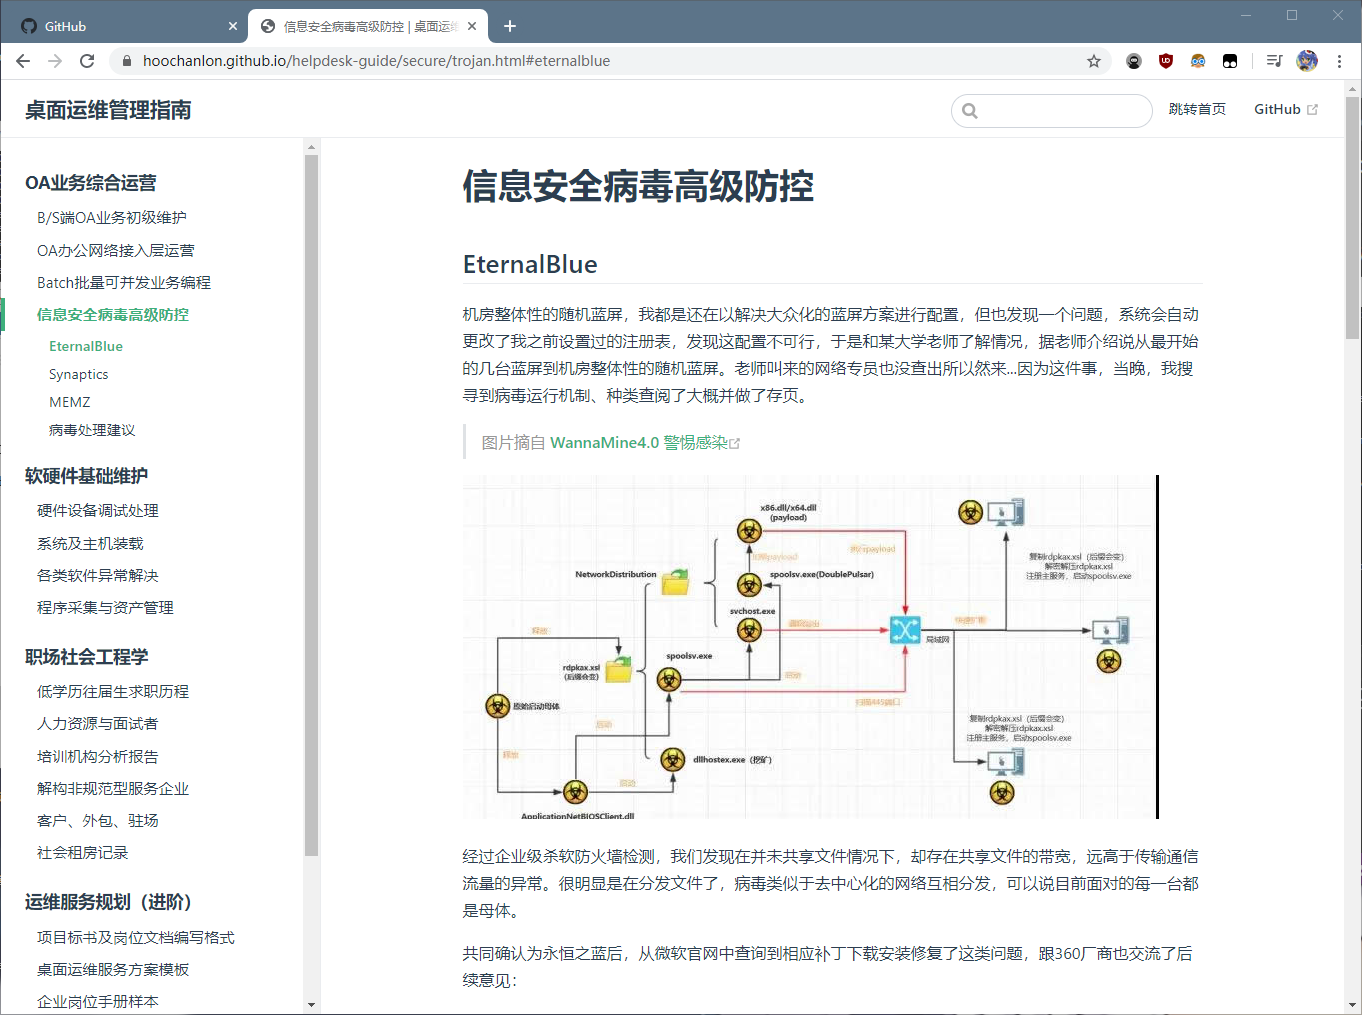
Task: Open 企业岗位手册样本 page
Action: pyautogui.click(x=98, y=1001)
